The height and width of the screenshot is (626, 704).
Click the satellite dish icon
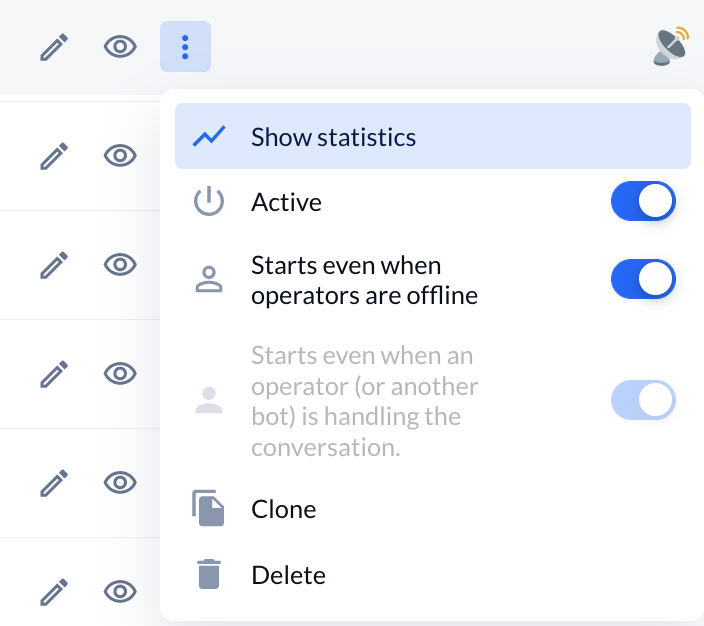click(671, 46)
